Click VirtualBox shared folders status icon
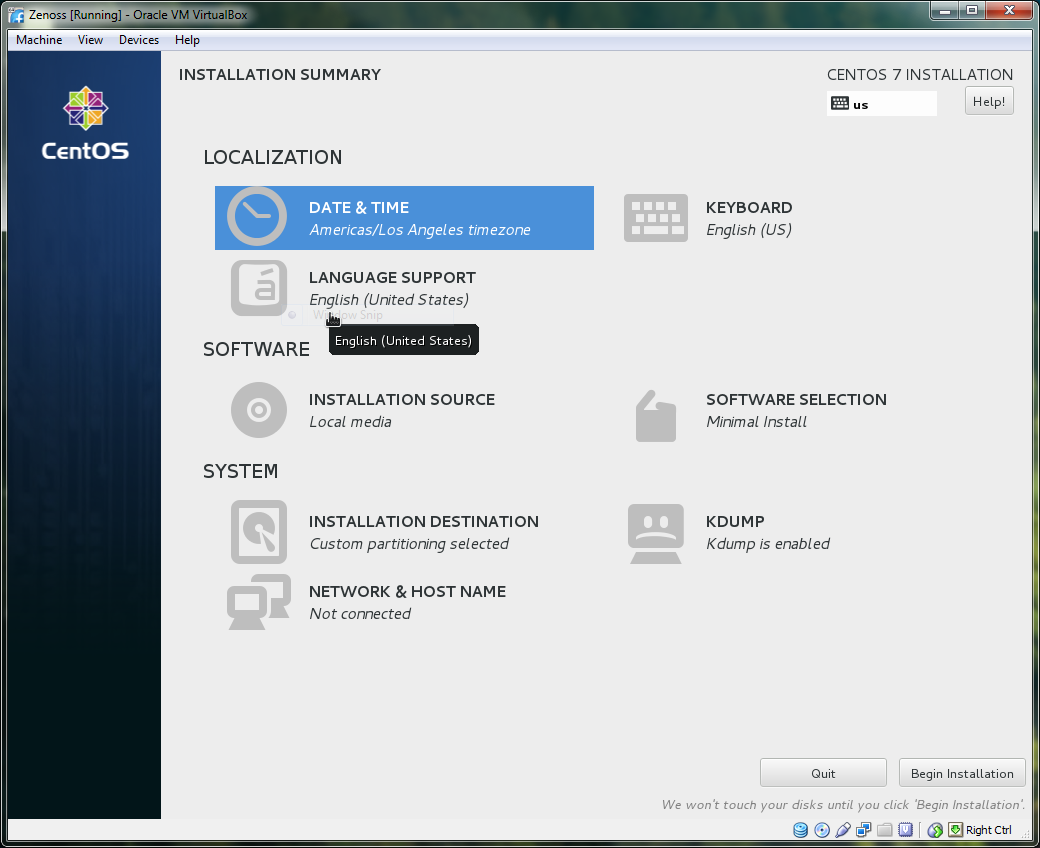Viewport: 1040px width, 848px height. 884,830
